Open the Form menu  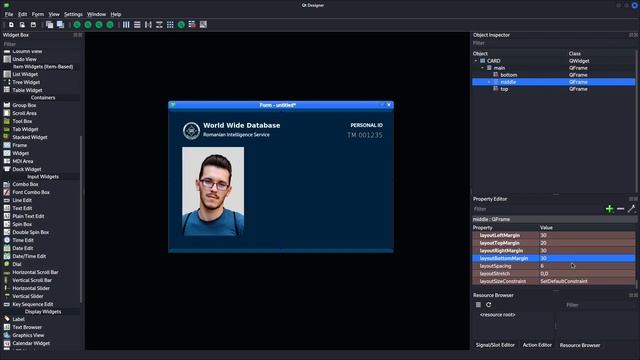(x=38, y=14)
